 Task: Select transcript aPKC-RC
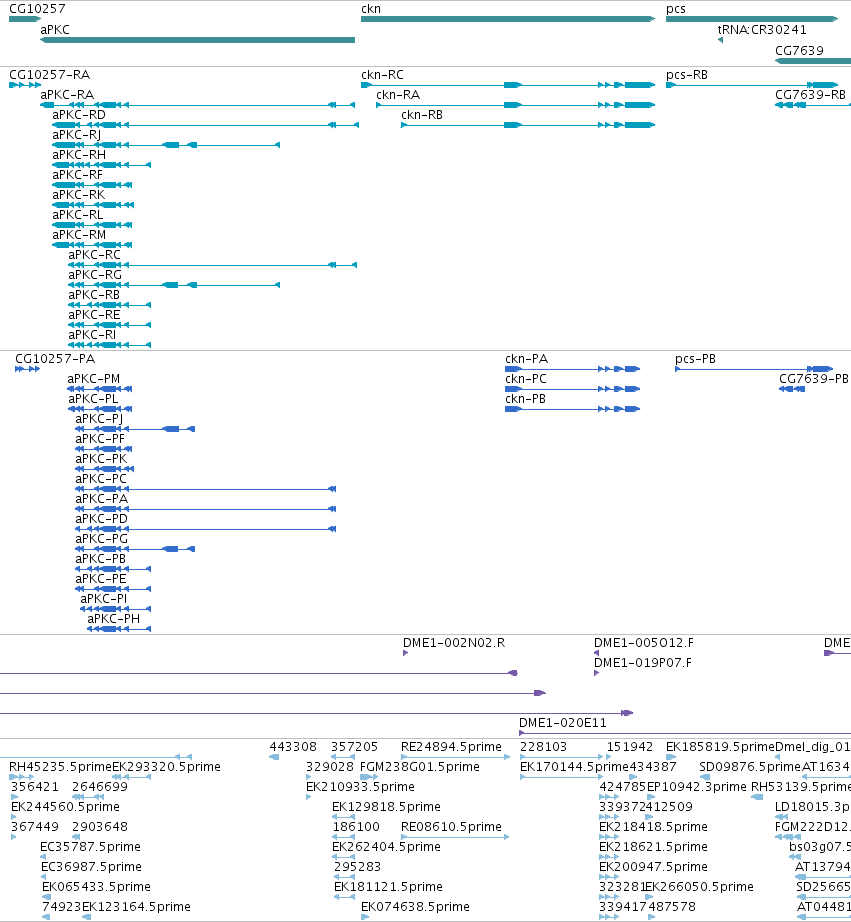point(94,255)
